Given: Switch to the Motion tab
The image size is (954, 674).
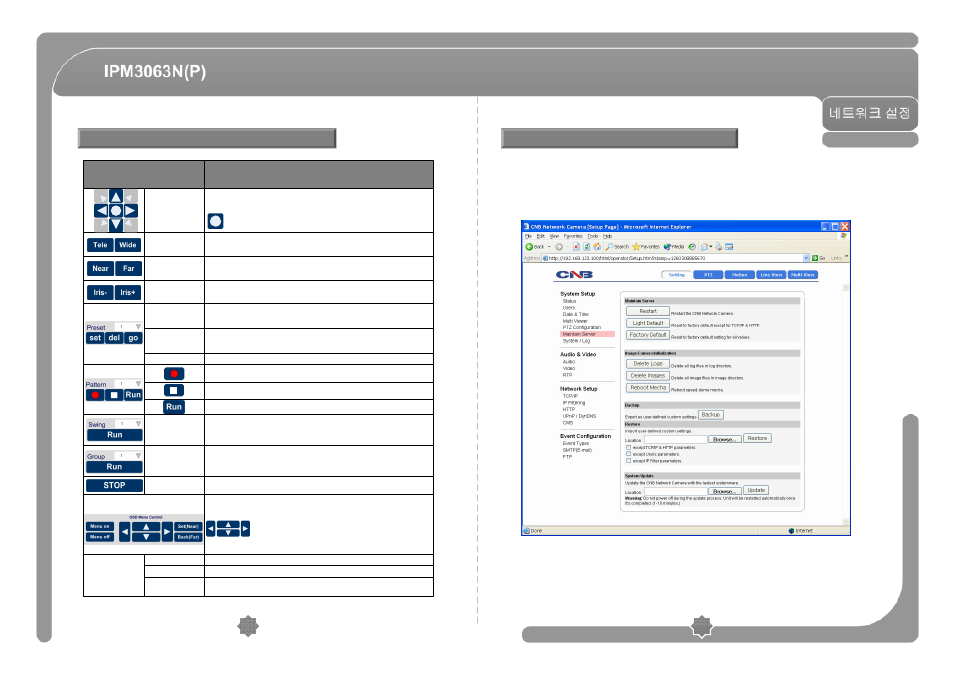Looking at the screenshot, I should tap(740, 275).
